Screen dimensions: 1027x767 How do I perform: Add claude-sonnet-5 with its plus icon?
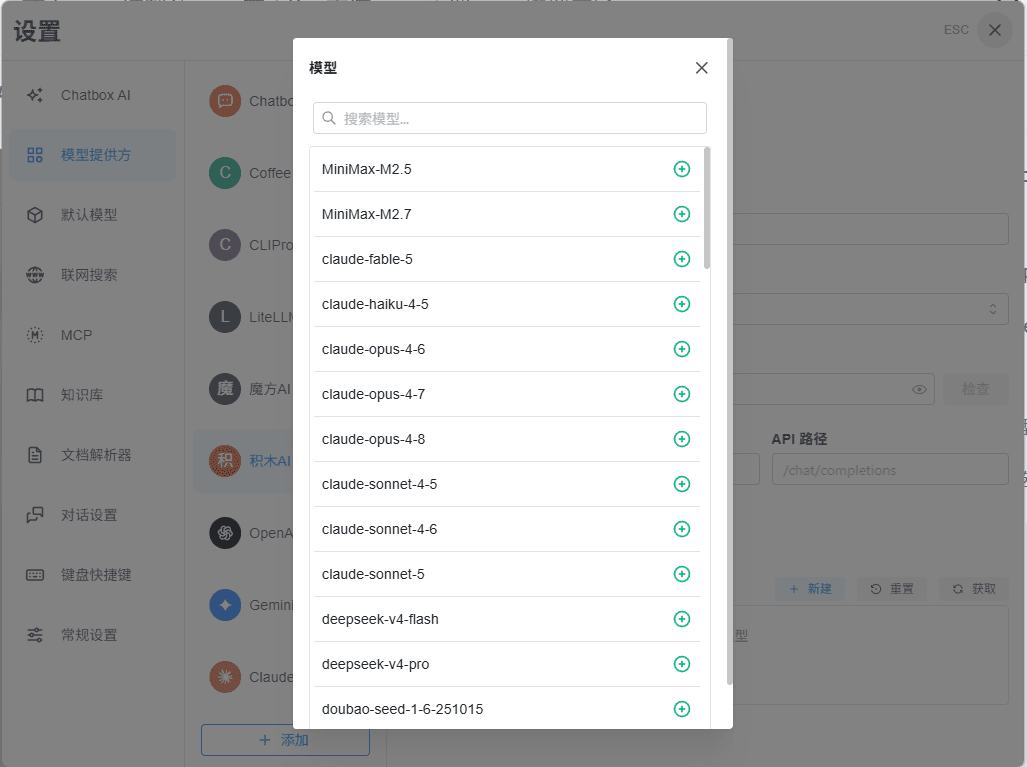(x=682, y=574)
